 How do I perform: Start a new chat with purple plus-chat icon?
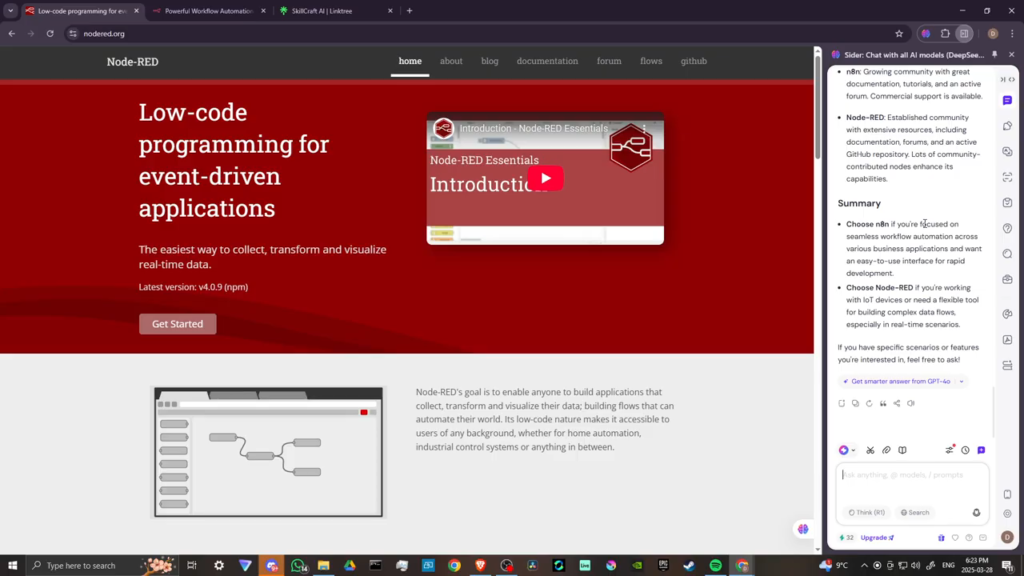(x=981, y=450)
